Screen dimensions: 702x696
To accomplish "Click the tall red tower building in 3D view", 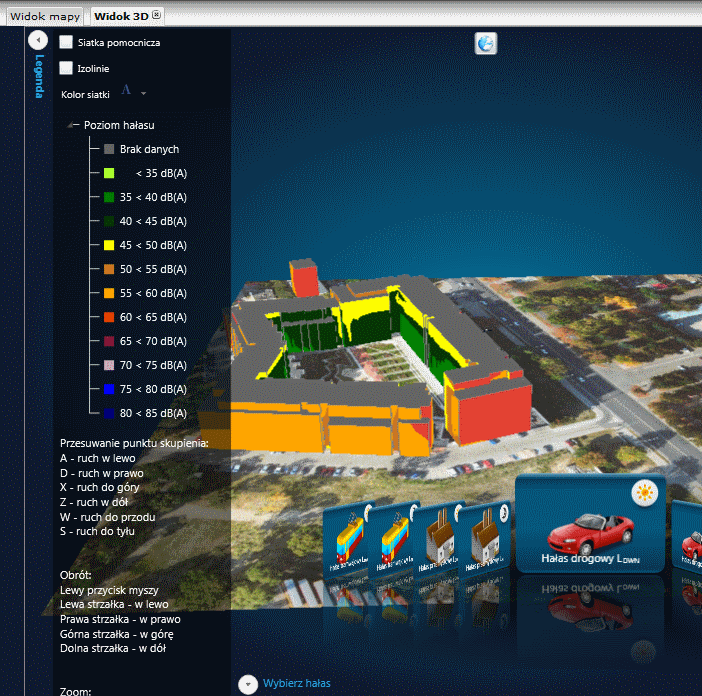I will [x=304, y=278].
